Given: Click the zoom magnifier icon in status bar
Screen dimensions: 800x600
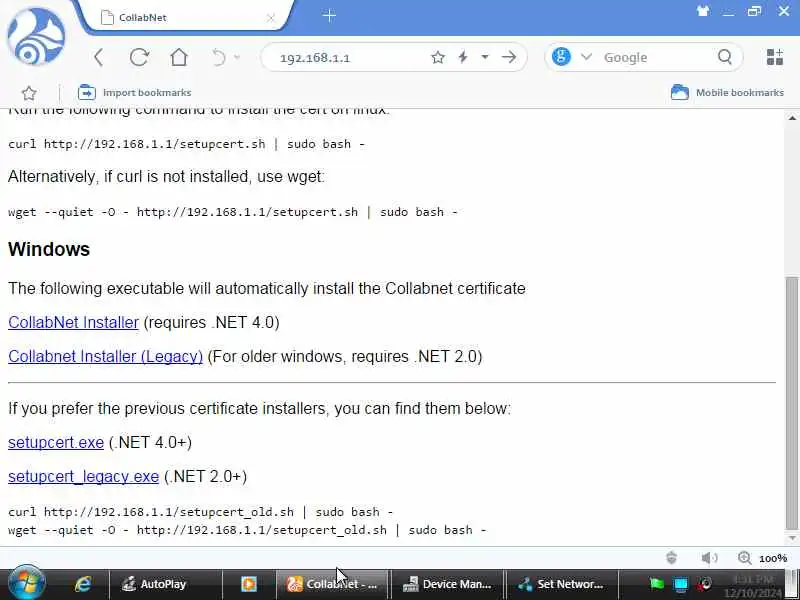Looking at the screenshot, I should coord(745,558).
